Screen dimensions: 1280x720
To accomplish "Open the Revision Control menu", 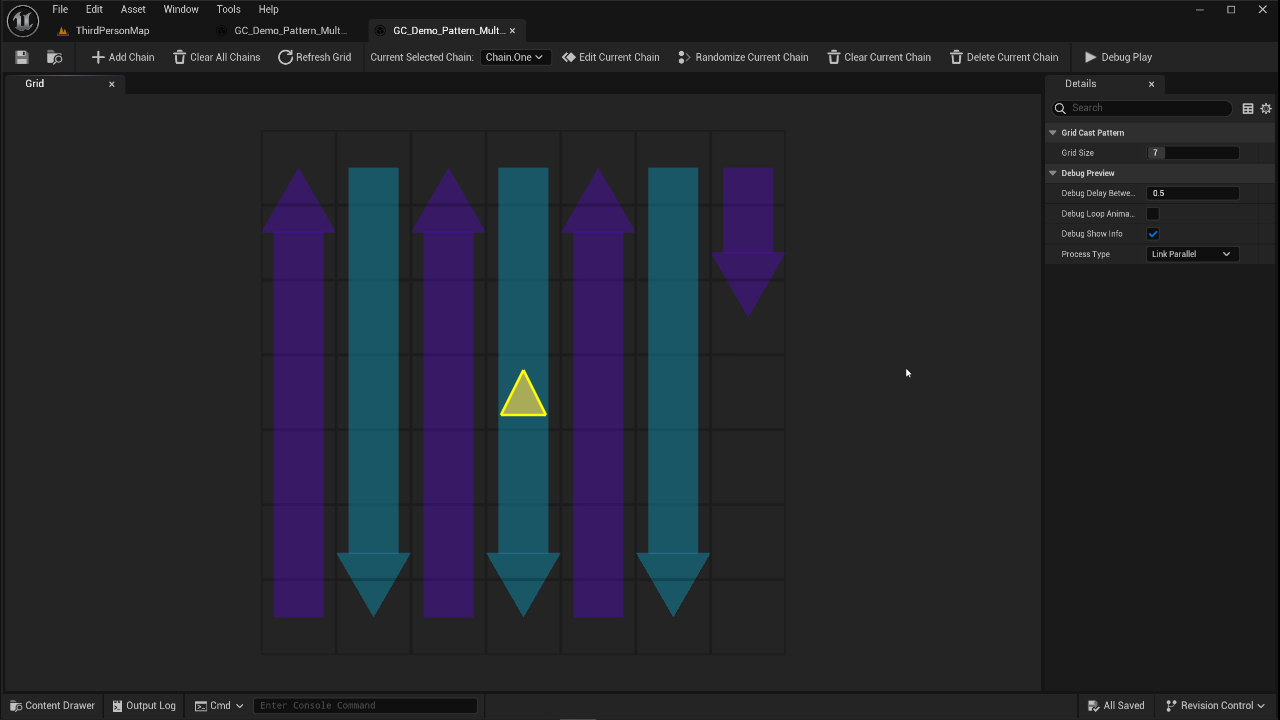I will [x=1215, y=706].
